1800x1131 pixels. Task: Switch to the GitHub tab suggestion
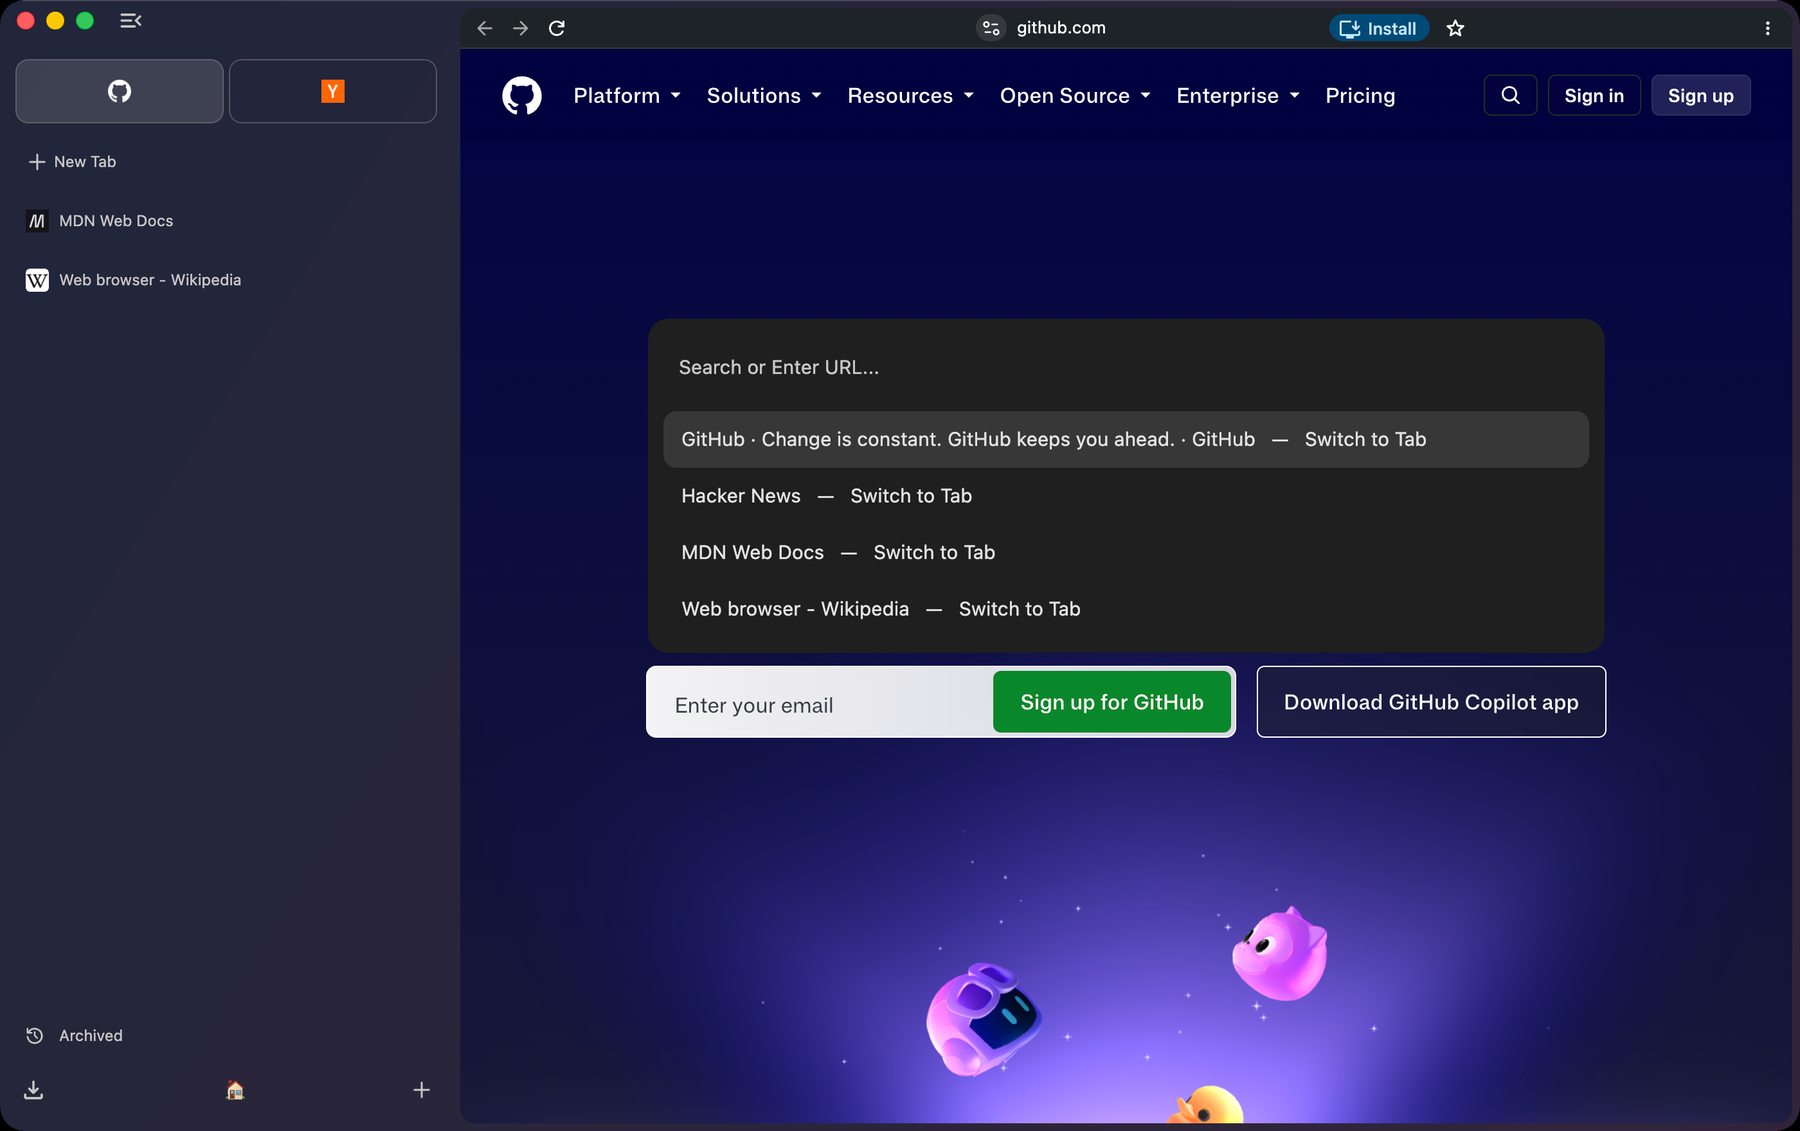(x=1126, y=440)
